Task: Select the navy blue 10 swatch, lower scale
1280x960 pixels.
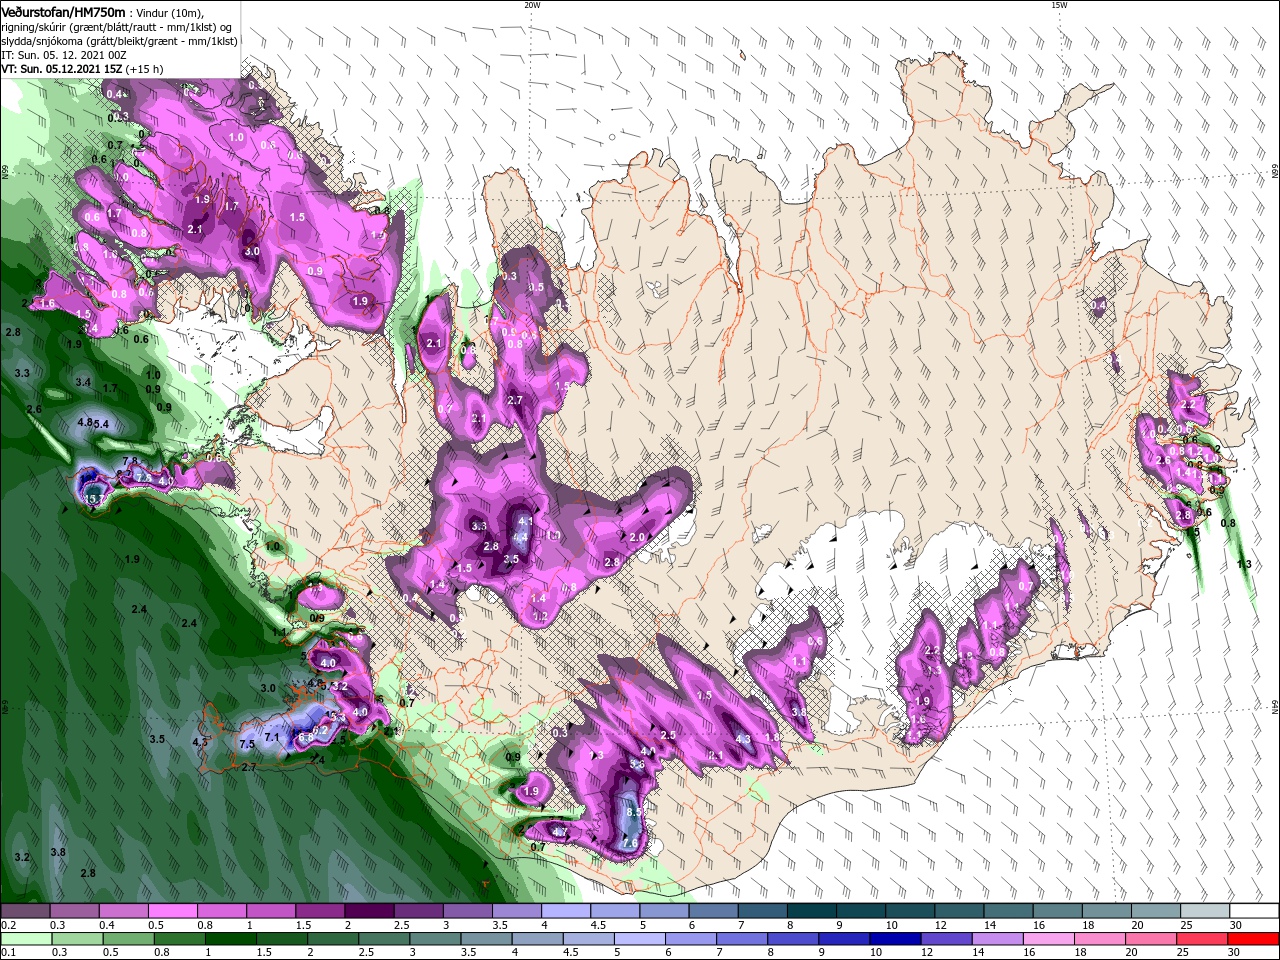Action: 896,939
